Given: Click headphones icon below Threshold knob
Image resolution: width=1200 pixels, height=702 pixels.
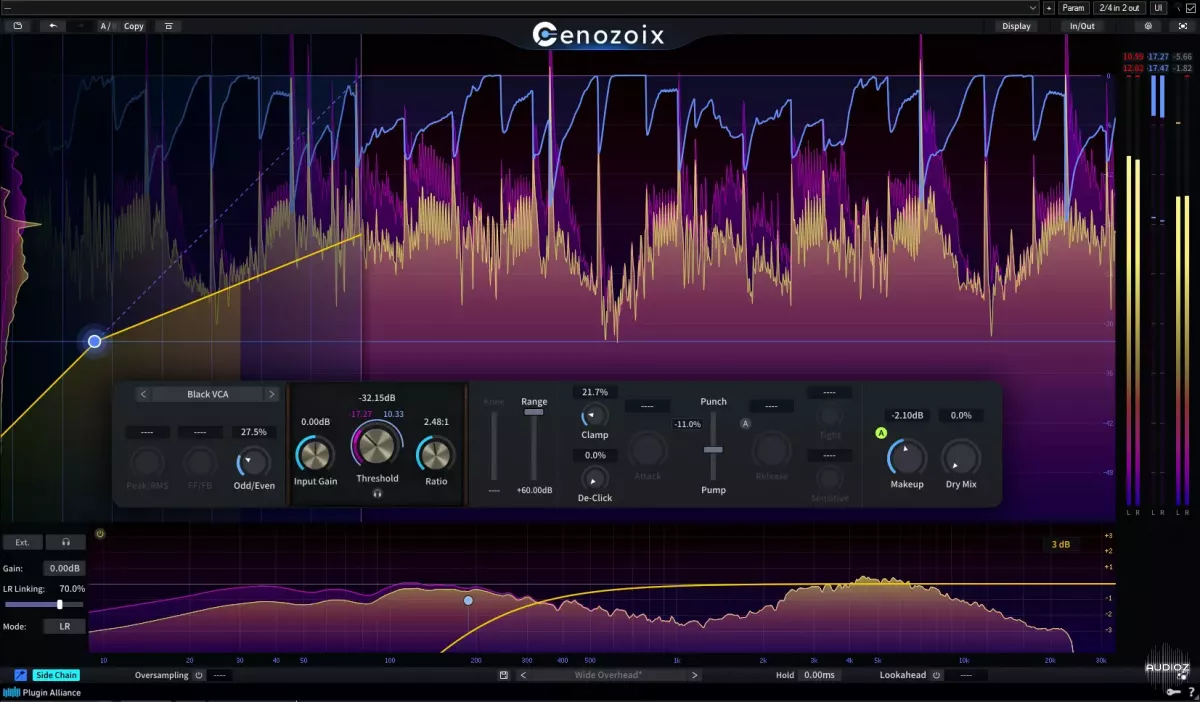Looking at the screenshot, I should [377, 493].
